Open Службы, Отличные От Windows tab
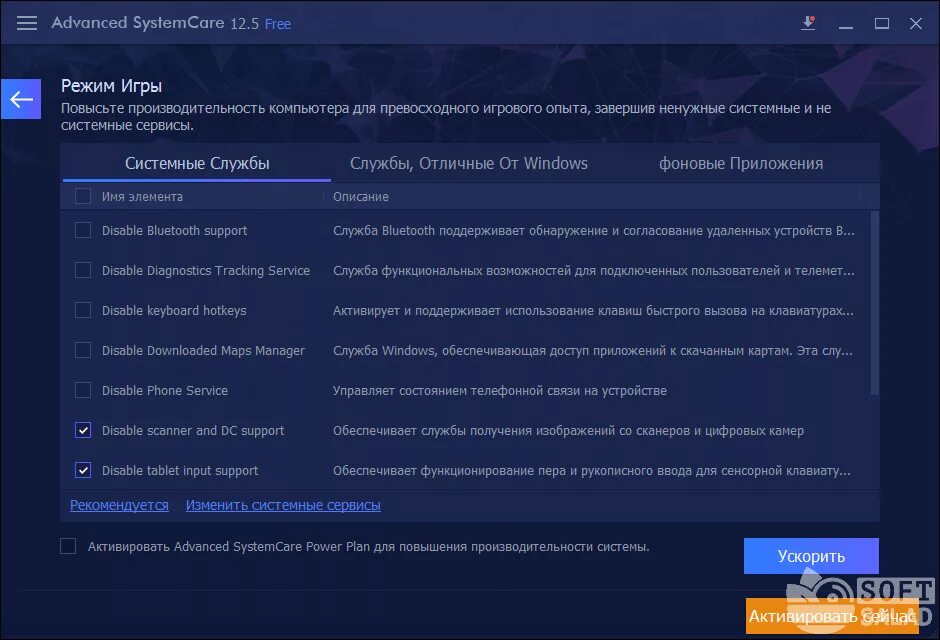 pyautogui.click(x=469, y=164)
